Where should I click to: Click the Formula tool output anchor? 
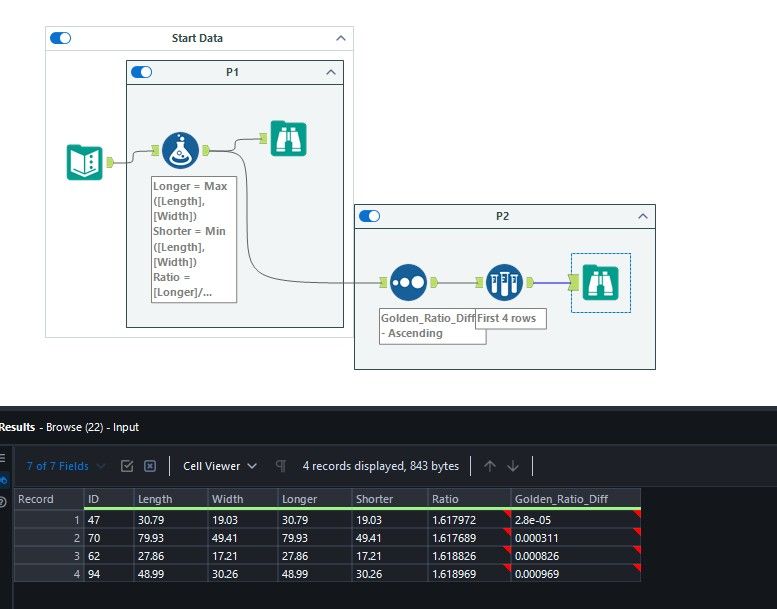(206, 150)
